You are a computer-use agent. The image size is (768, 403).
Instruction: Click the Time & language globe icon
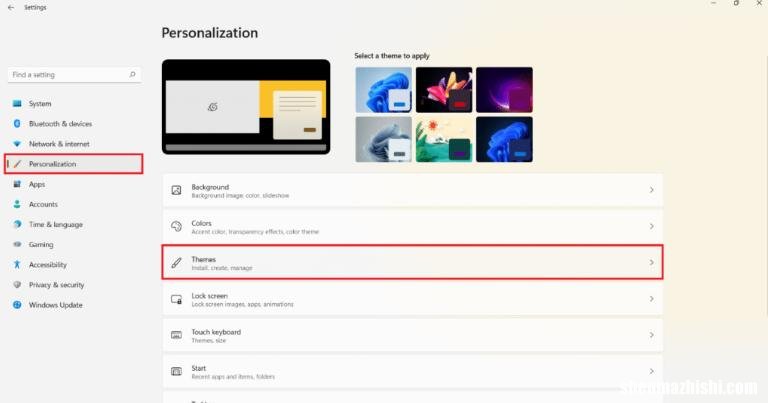(17, 224)
